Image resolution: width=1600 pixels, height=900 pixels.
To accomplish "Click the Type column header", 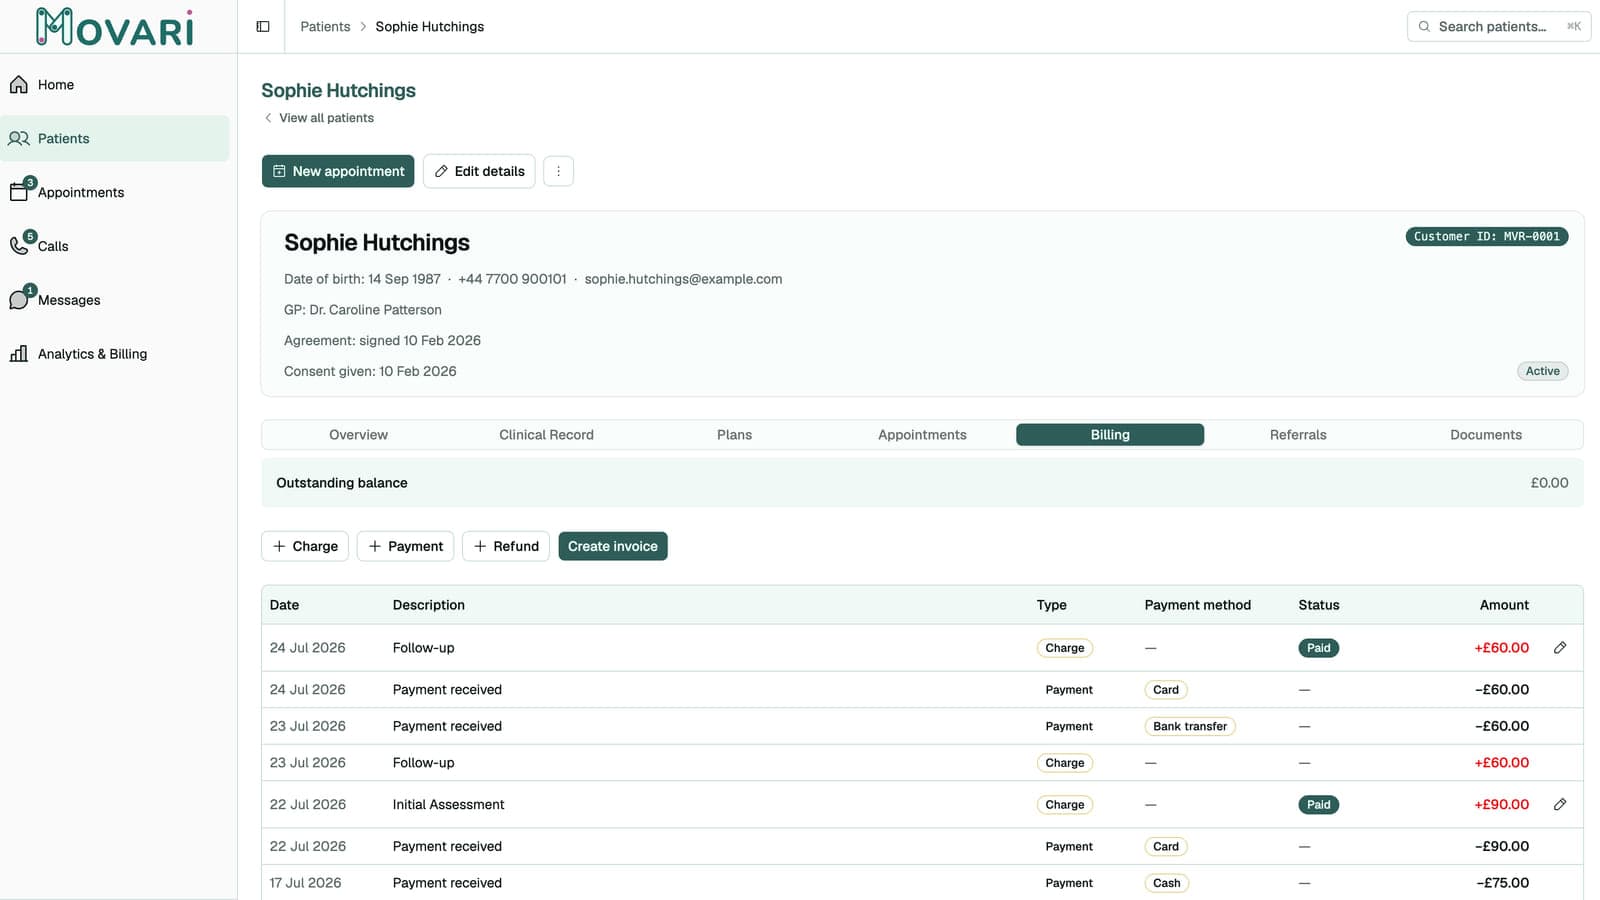I will [x=1051, y=605].
